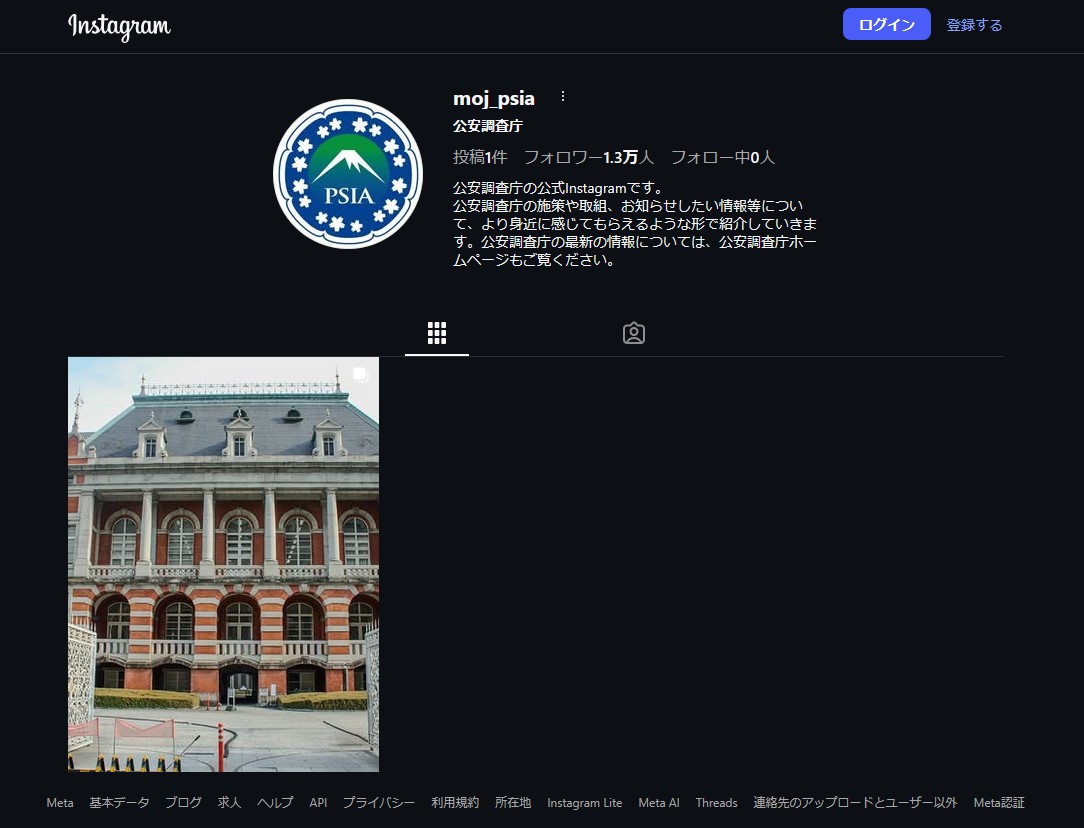Screen dimensions: 1084x828
Task: Open the Meta footer link
Action: pyautogui.click(x=60, y=803)
